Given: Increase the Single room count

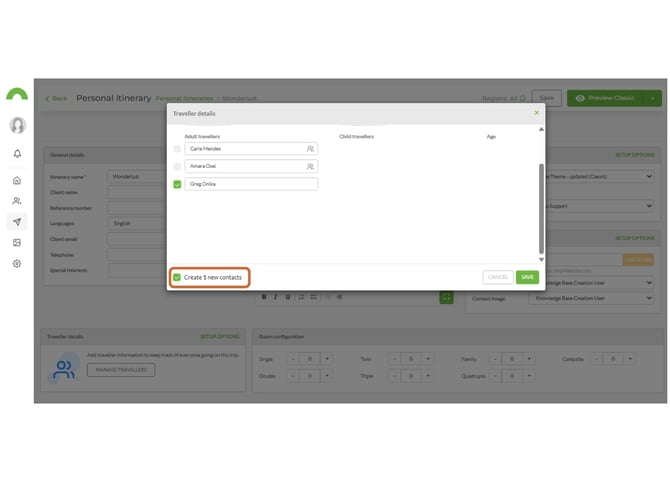Looking at the screenshot, I should (327, 359).
